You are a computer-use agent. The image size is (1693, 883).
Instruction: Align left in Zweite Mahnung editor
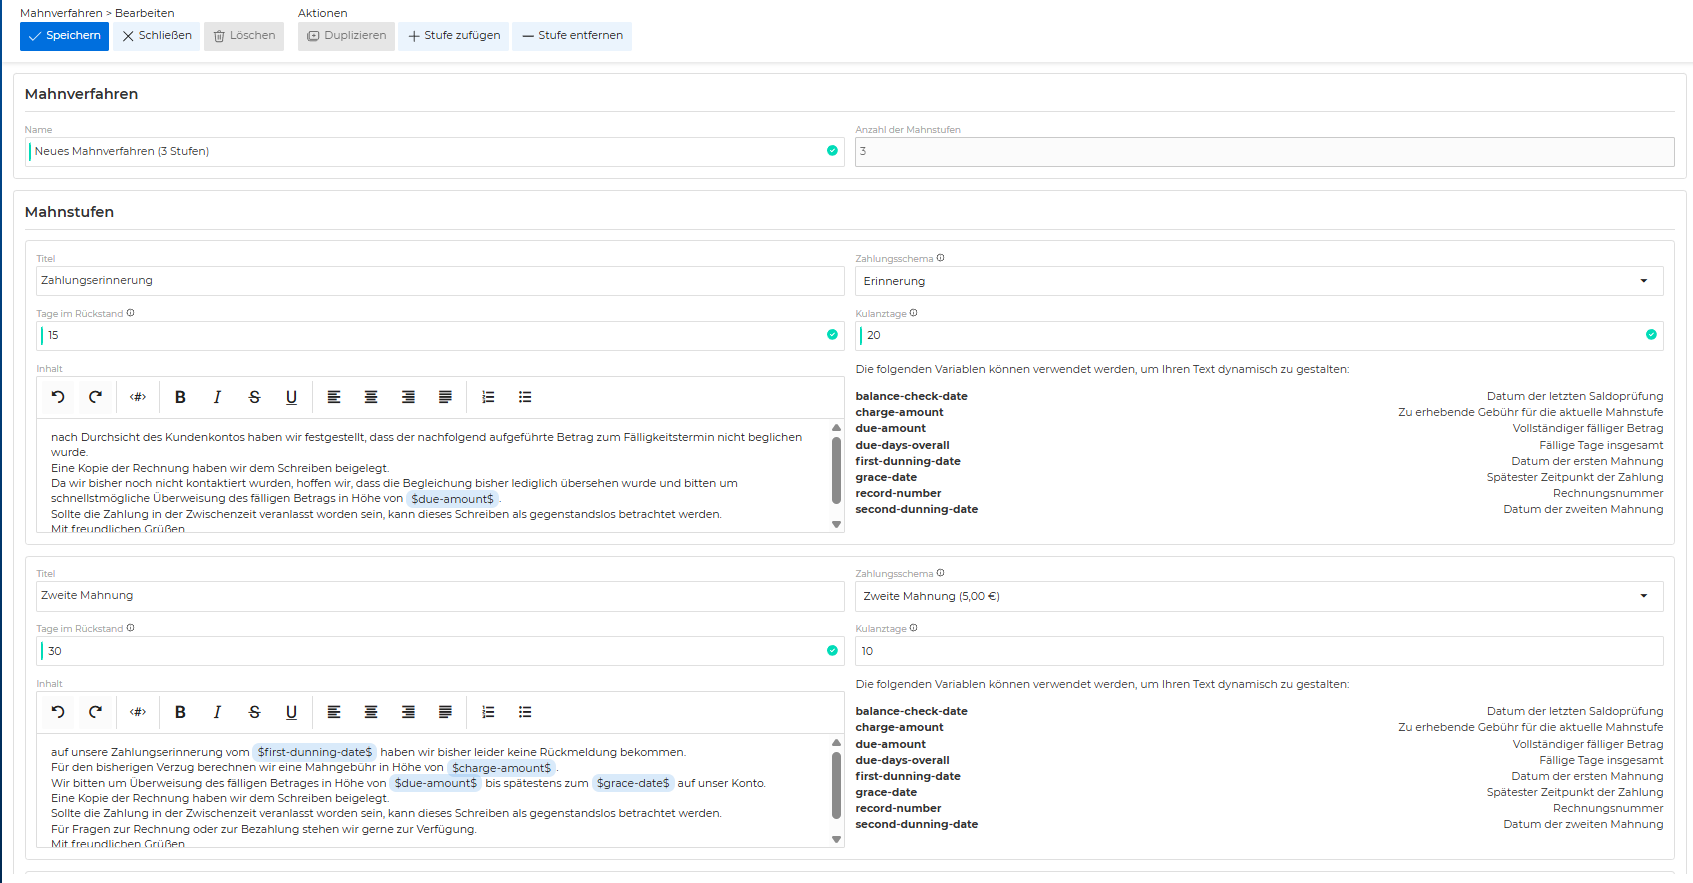(334, 712)
